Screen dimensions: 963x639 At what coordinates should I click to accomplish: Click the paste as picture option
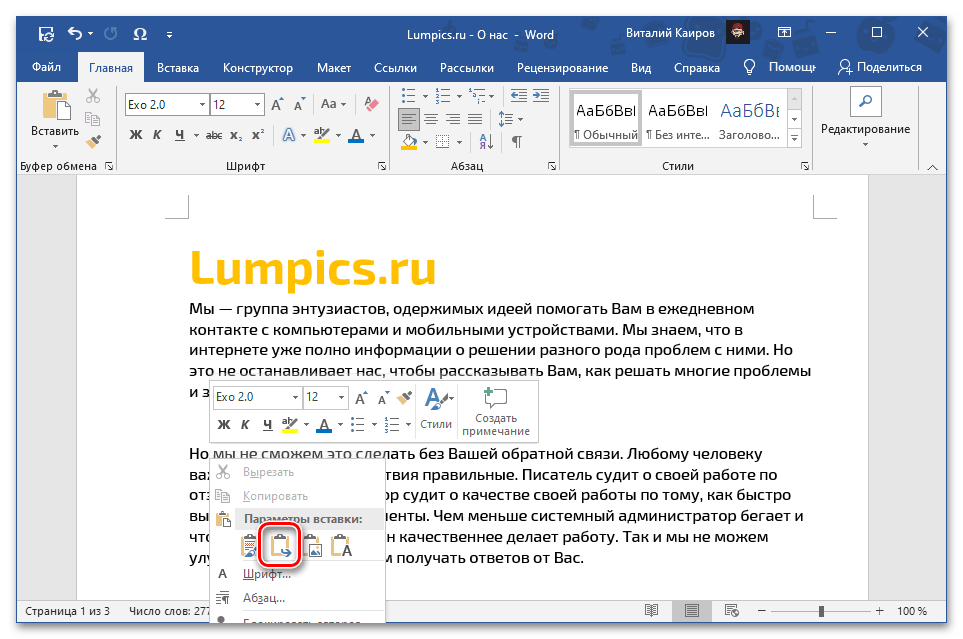pos(314,546)
